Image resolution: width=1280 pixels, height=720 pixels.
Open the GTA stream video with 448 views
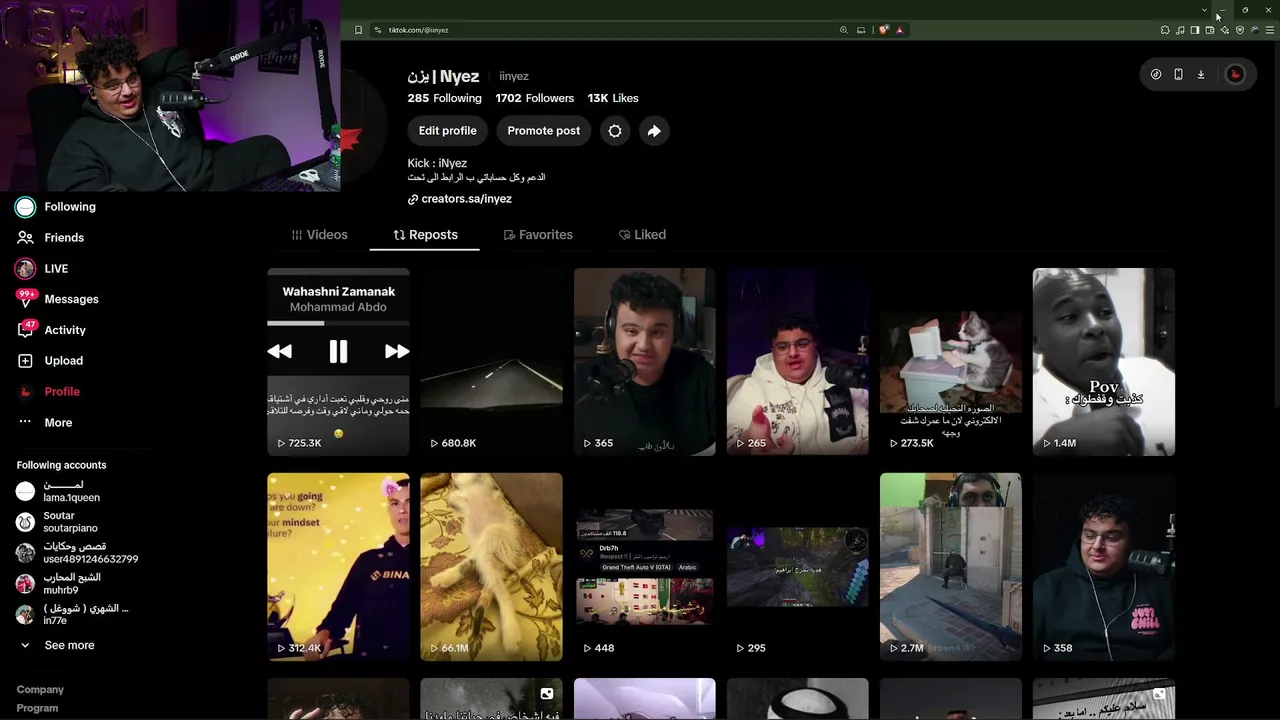pos(644,567)
